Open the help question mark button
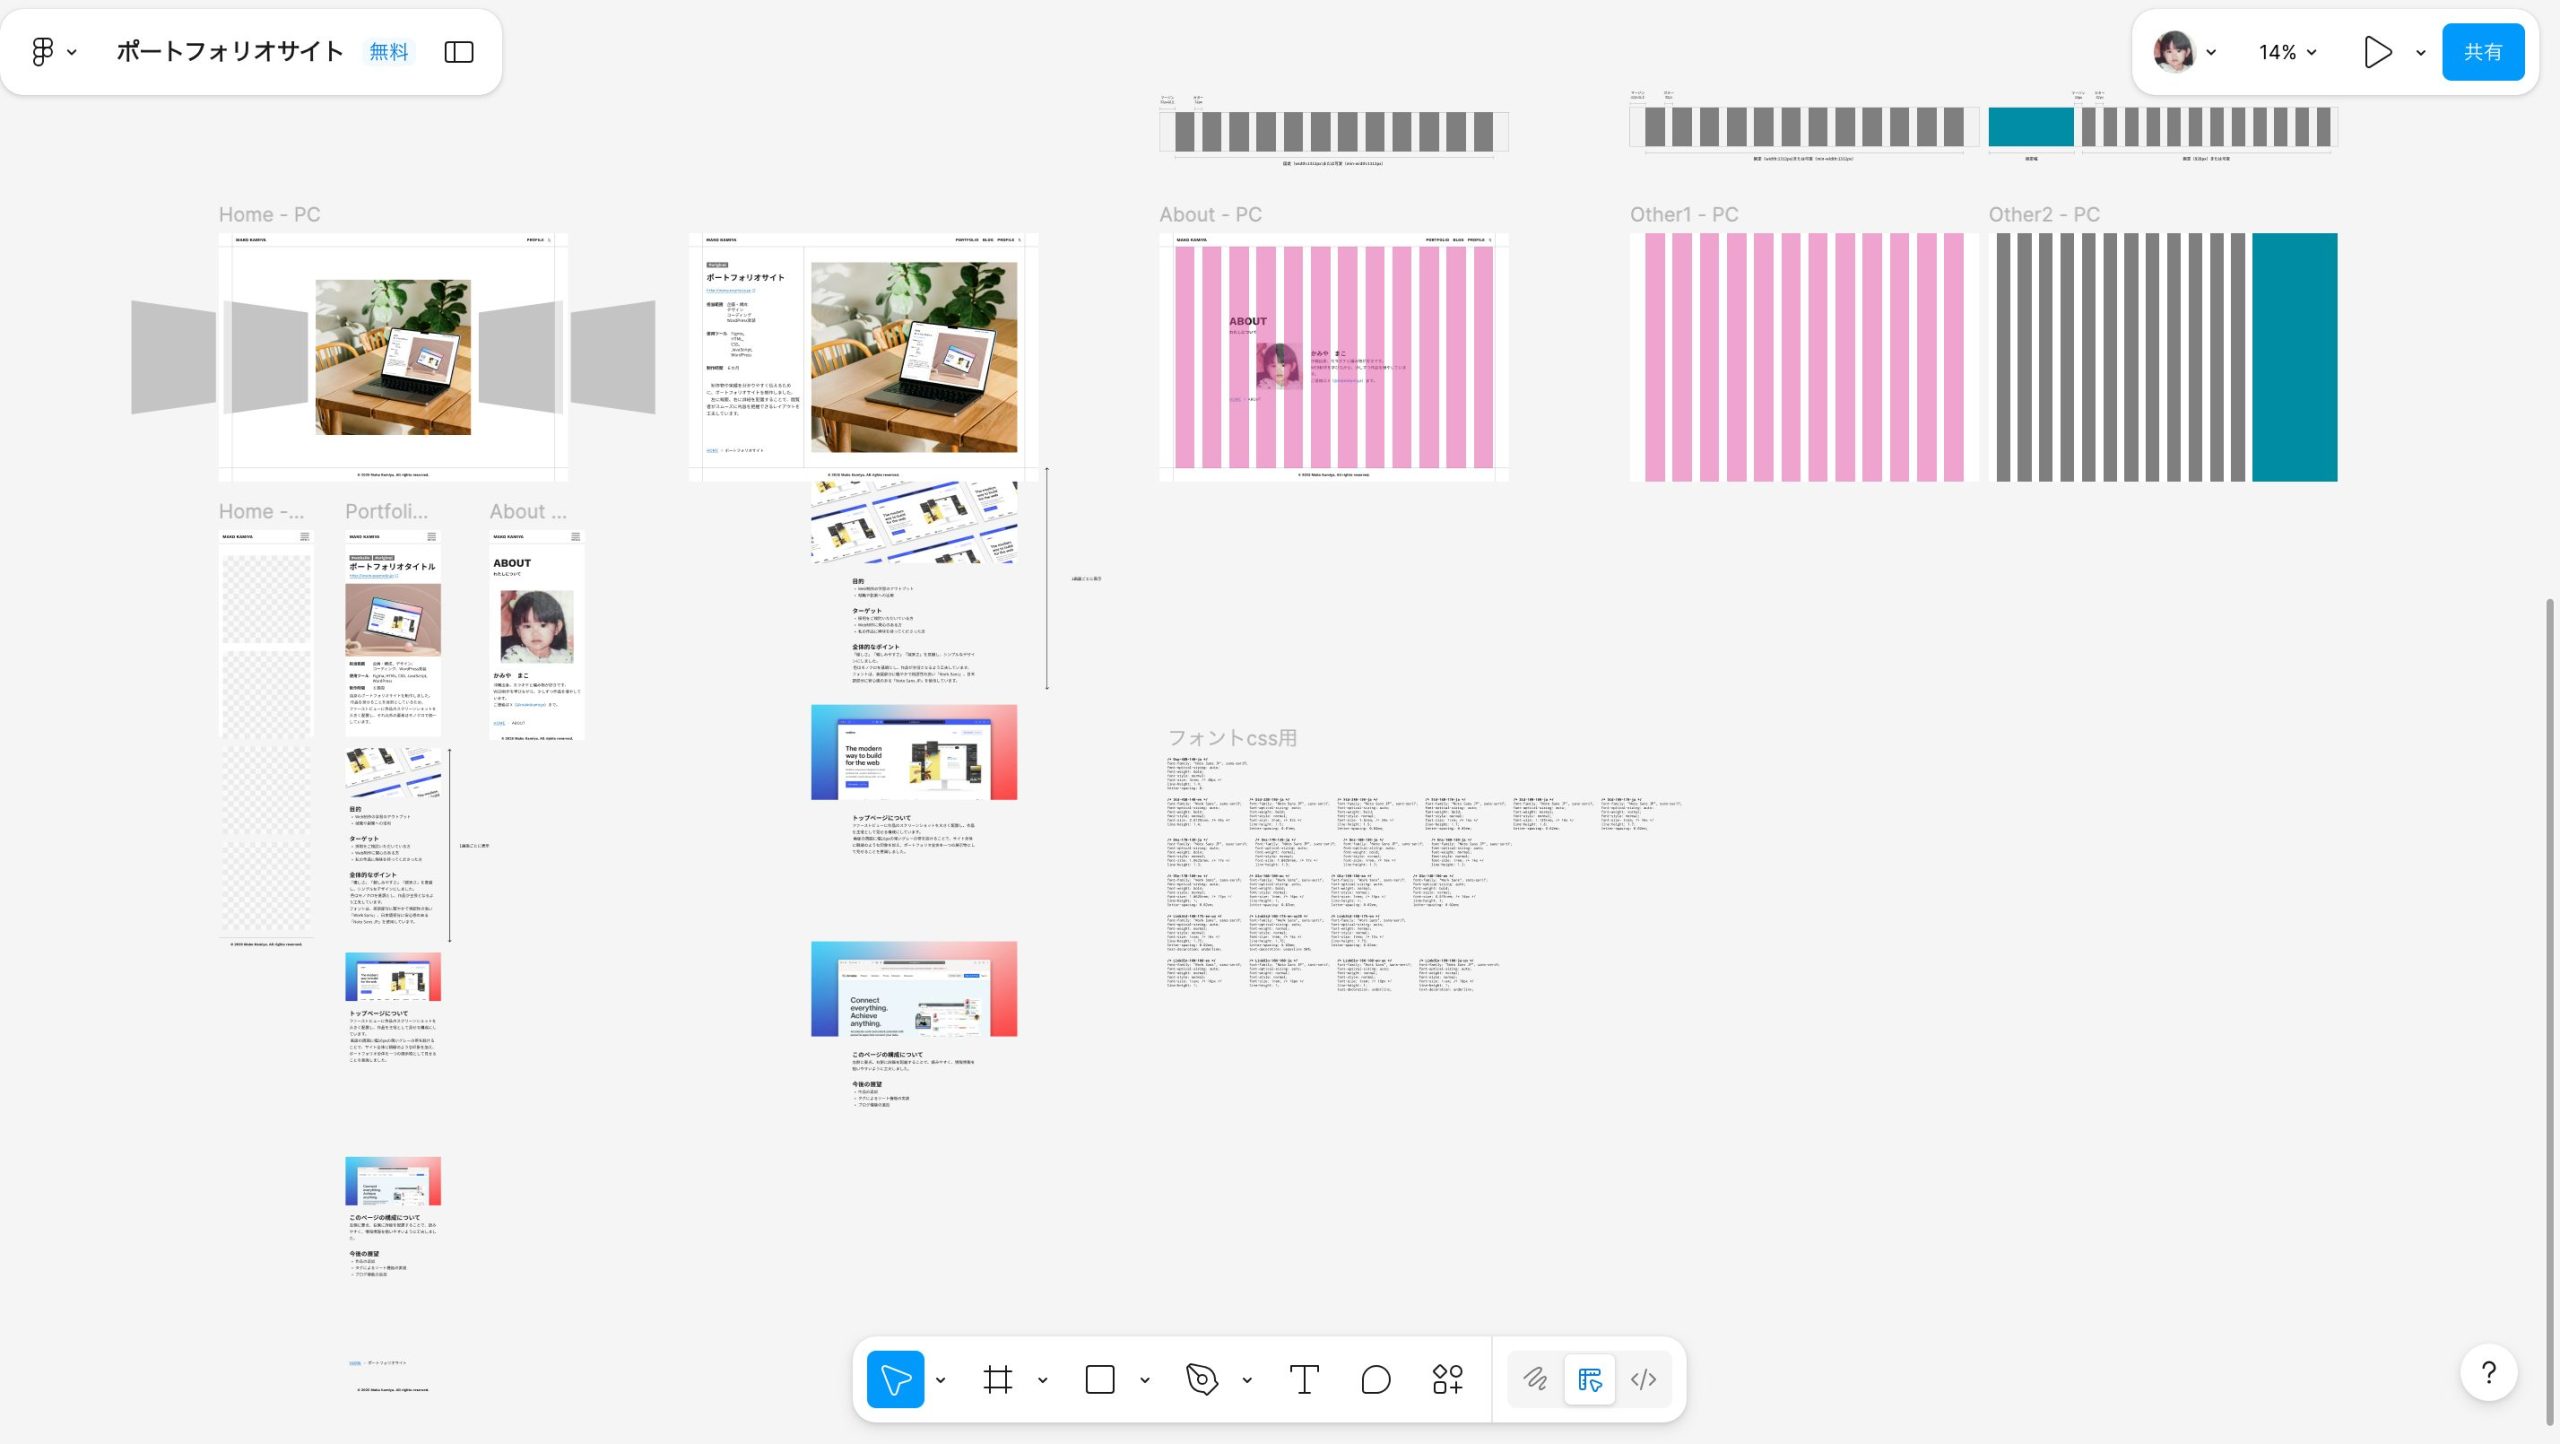Screen dimensions: 2560x1444 coord(2488,1373)
